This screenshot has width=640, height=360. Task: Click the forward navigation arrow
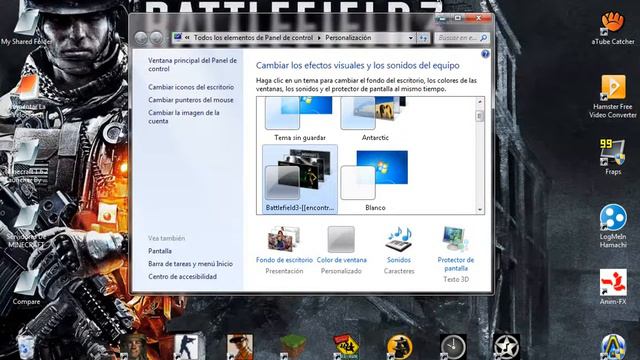point(156,38)
